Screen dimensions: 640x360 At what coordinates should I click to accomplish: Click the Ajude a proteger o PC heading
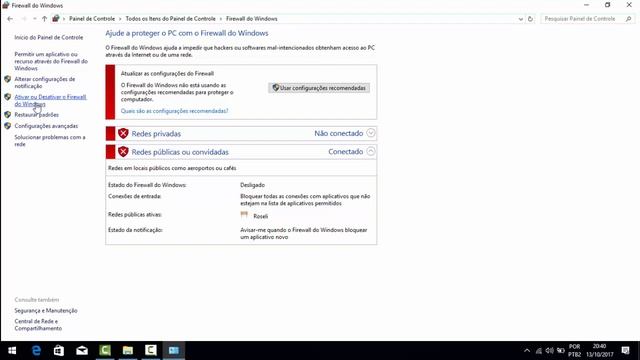click(187, 33)
